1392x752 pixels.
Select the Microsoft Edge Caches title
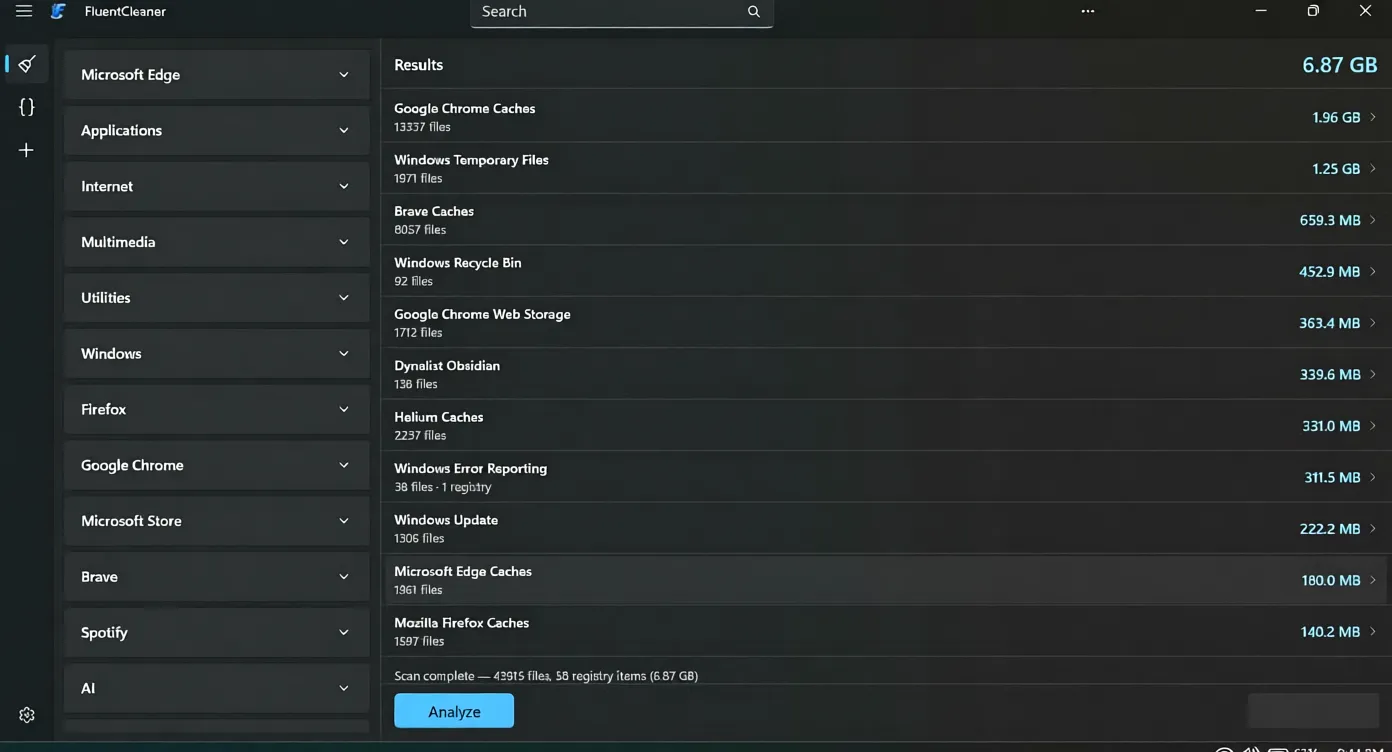pyautogui.click(x=463, y=571)
